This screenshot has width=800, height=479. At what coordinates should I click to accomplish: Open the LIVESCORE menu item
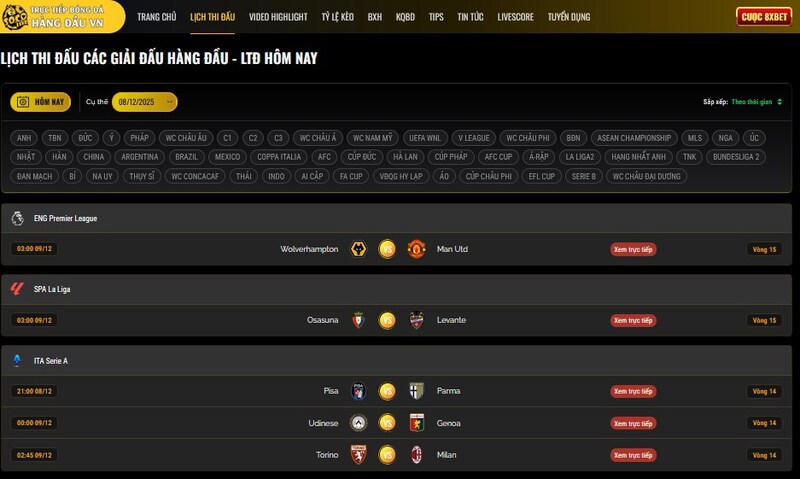coord(515,17)
